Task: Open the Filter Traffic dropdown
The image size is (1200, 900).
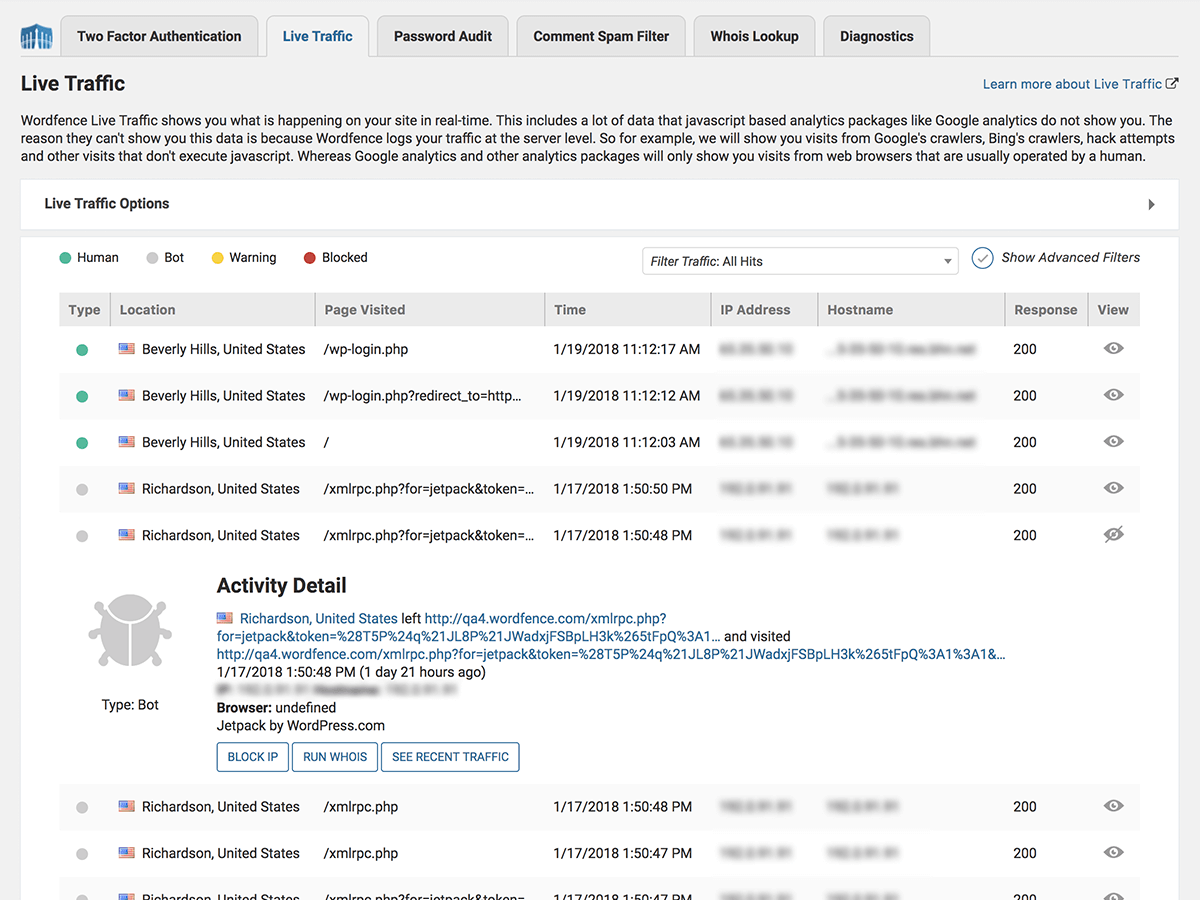Action: (x=799, y=261)
